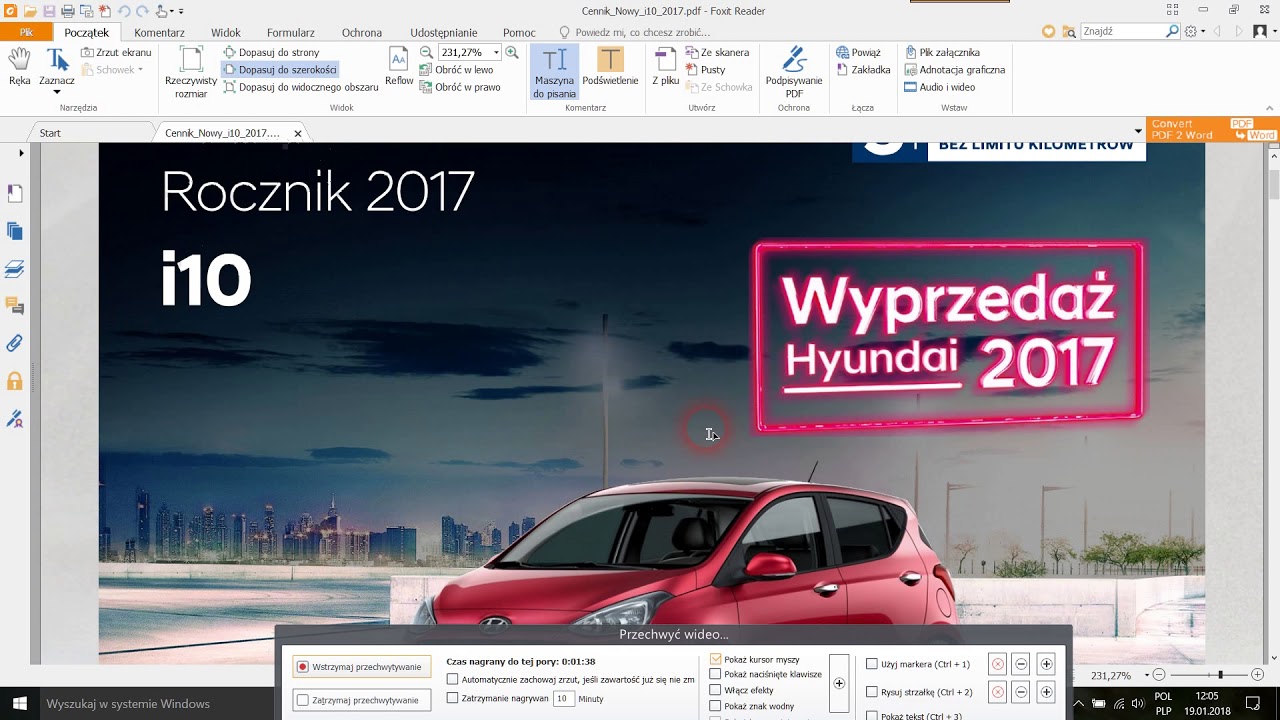The image size is (1280, 720).
Task: Toggle Pokaż kursor myszy checkbox
Action: pos(715,660)
